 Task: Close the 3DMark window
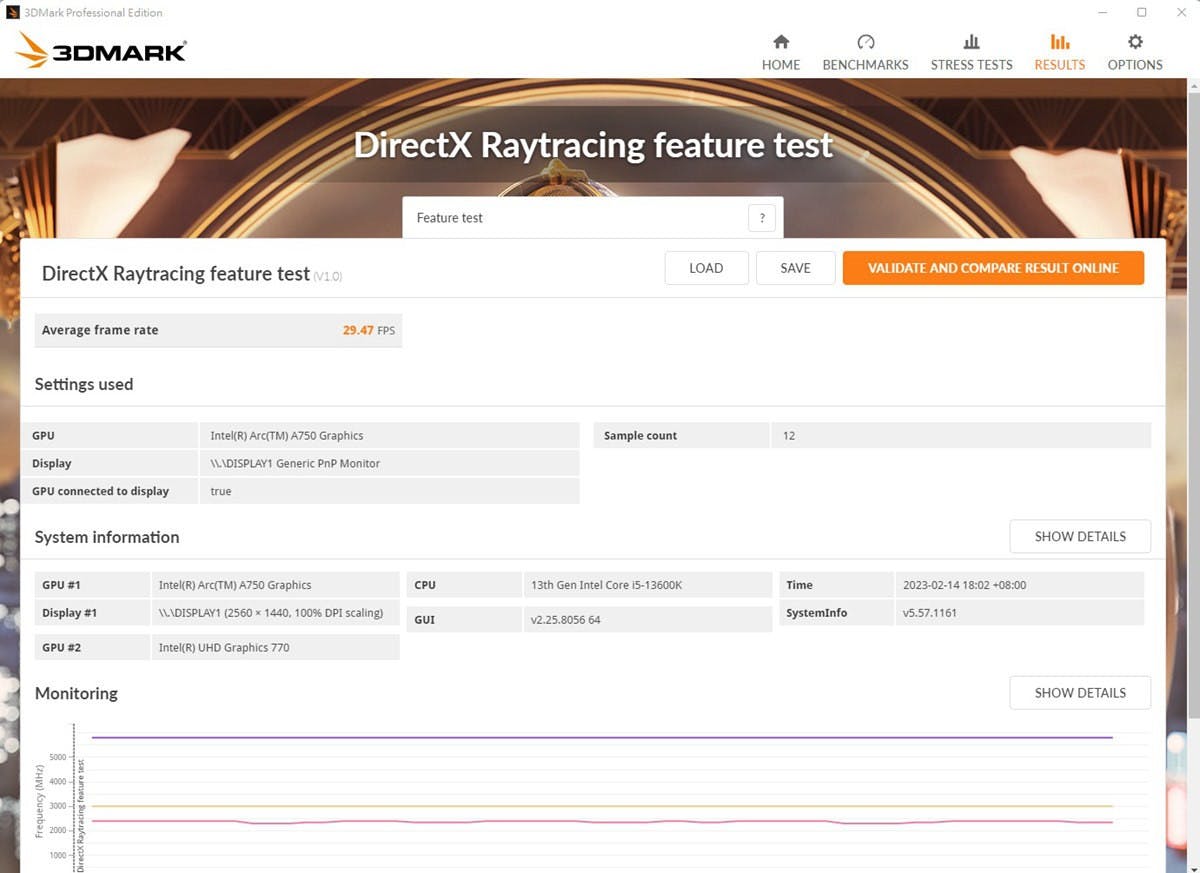1180,13
